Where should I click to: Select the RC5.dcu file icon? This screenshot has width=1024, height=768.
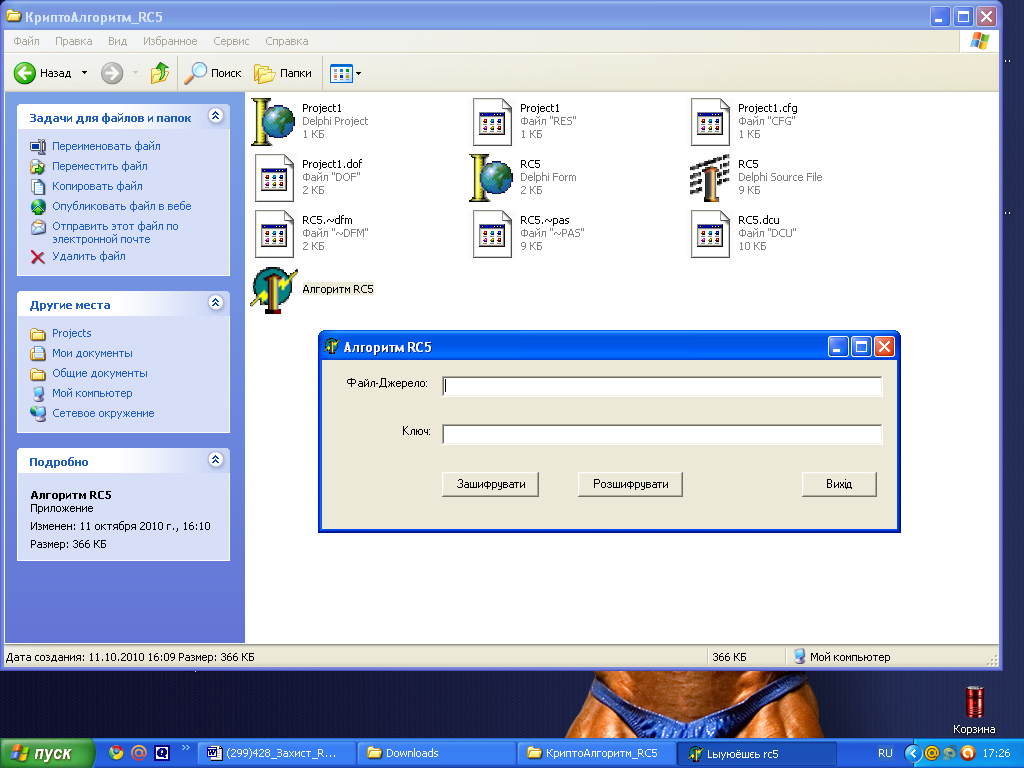[x=710, y=234]
